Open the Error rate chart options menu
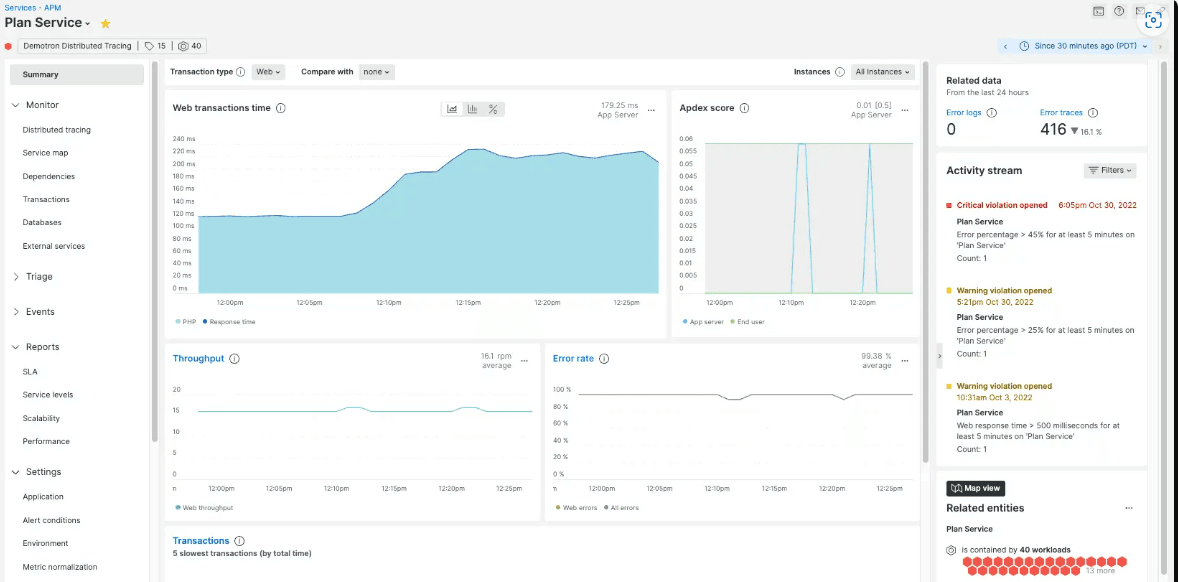This screenshot has width=1178, height=582. 904,360
